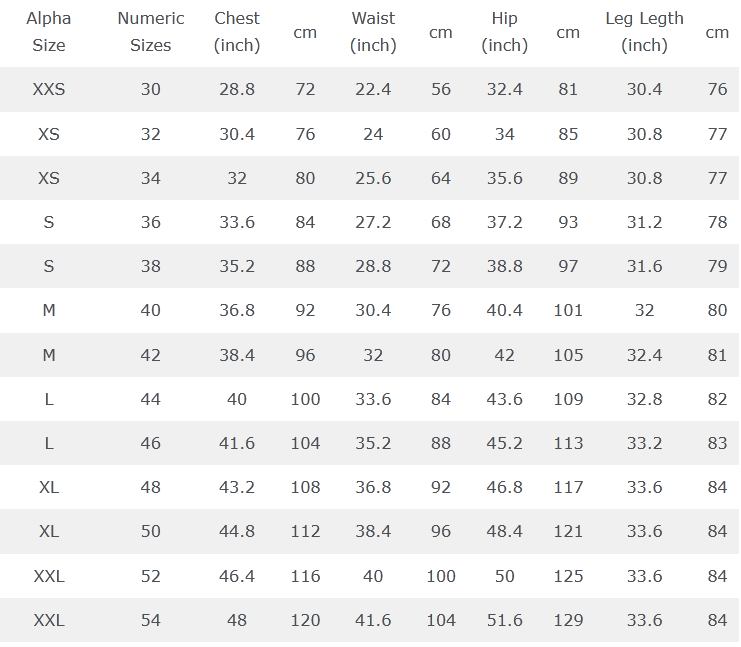Click the leg length value 31.2 cell
Screen dimensions: 741x647
pos(645,222)
